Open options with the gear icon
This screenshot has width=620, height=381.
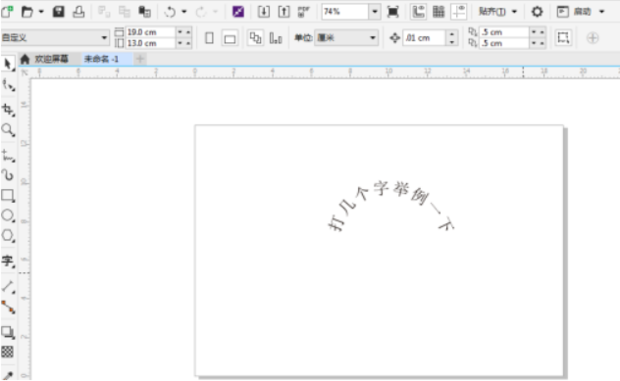click(x=537, y=12)
